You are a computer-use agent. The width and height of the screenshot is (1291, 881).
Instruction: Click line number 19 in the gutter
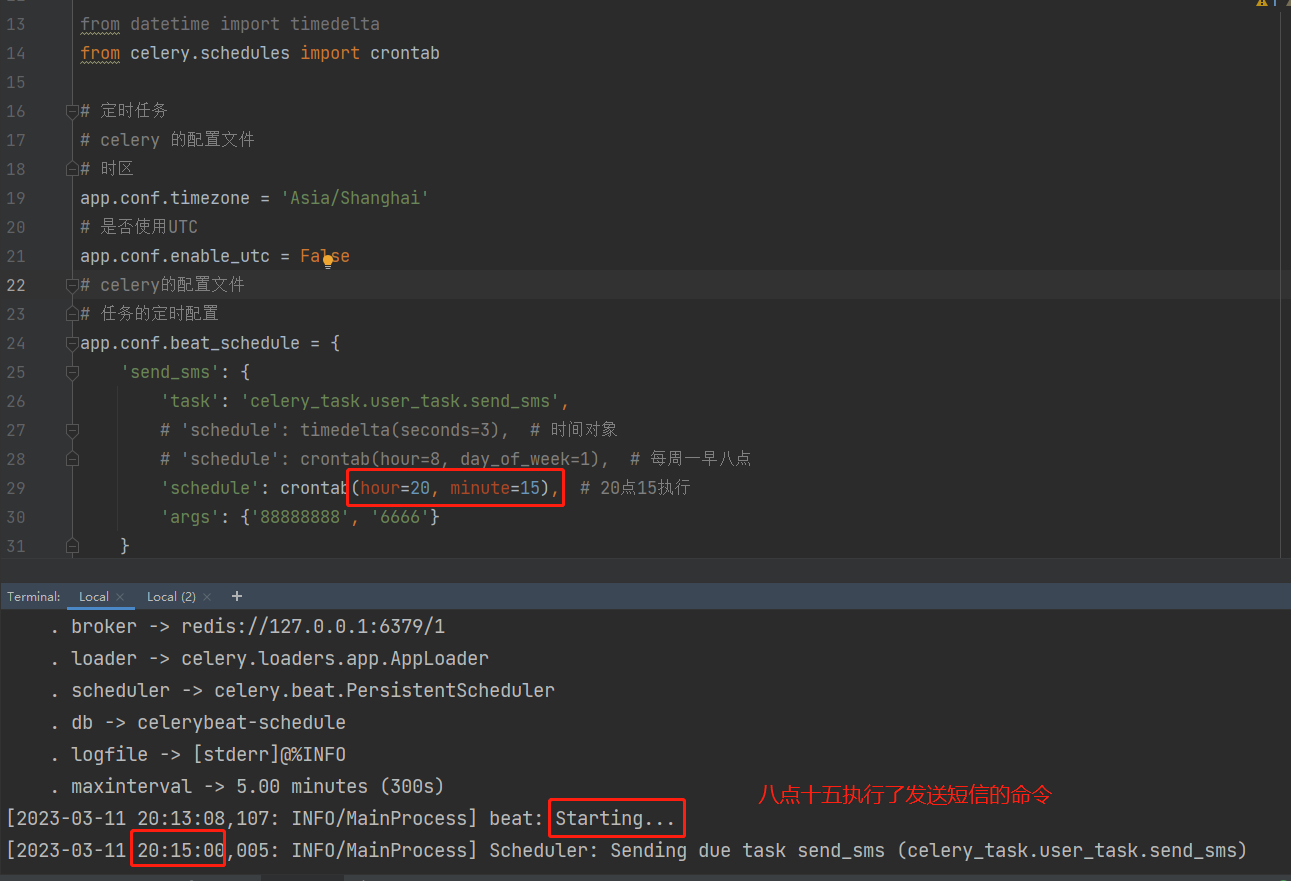(x=16, y=198)
